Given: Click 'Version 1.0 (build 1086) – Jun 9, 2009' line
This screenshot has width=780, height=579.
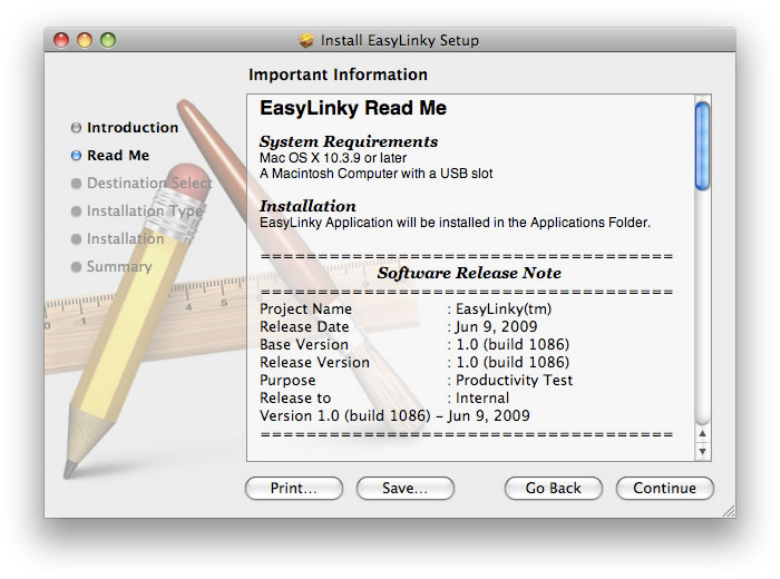Looking at the screenshot, I should 394,416.
